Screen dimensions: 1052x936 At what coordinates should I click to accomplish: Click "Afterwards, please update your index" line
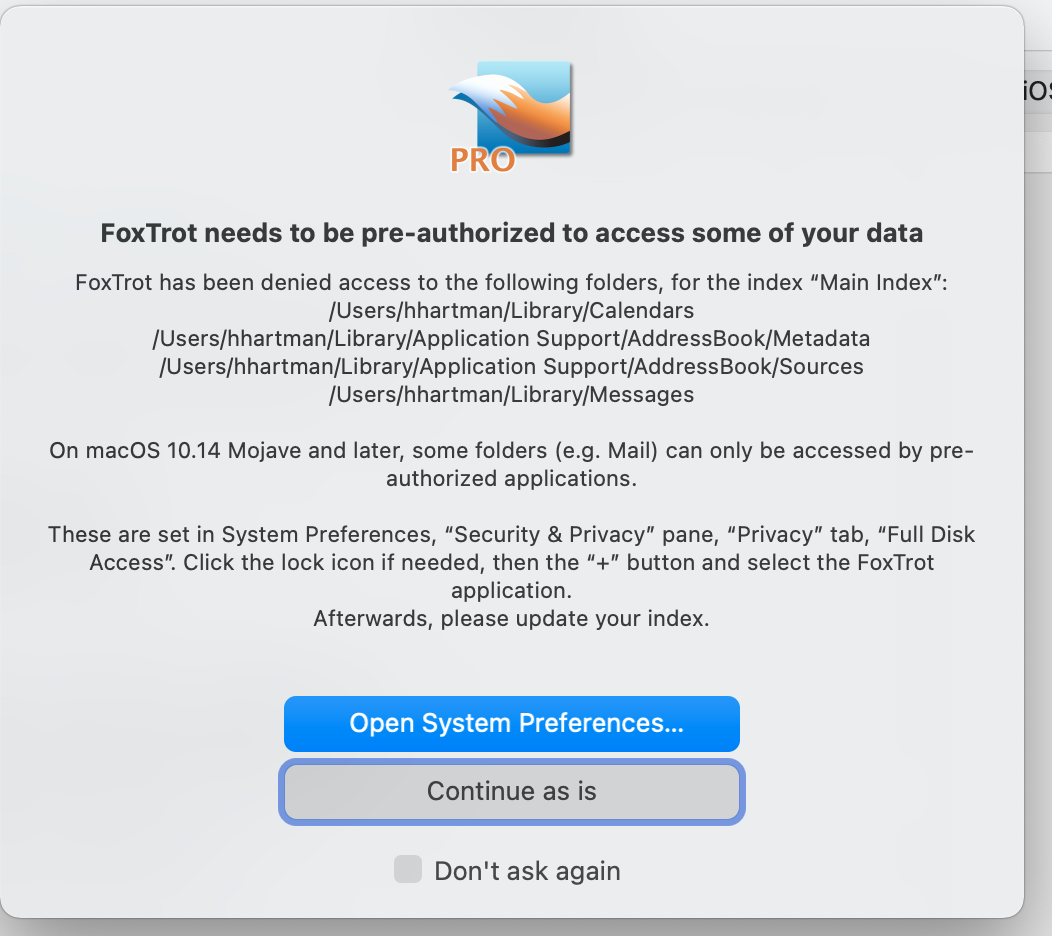pyautogui.click(x=511, y=619)
